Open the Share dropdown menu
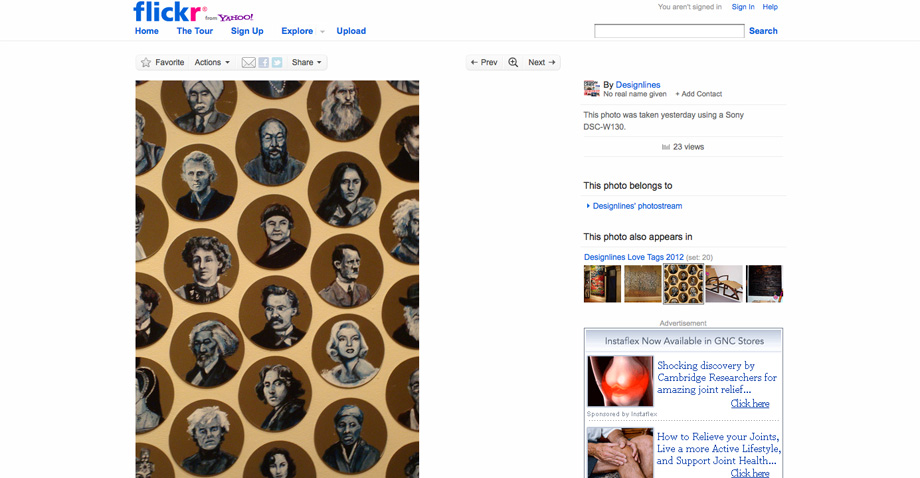920x478 pixels. [306, 63]
